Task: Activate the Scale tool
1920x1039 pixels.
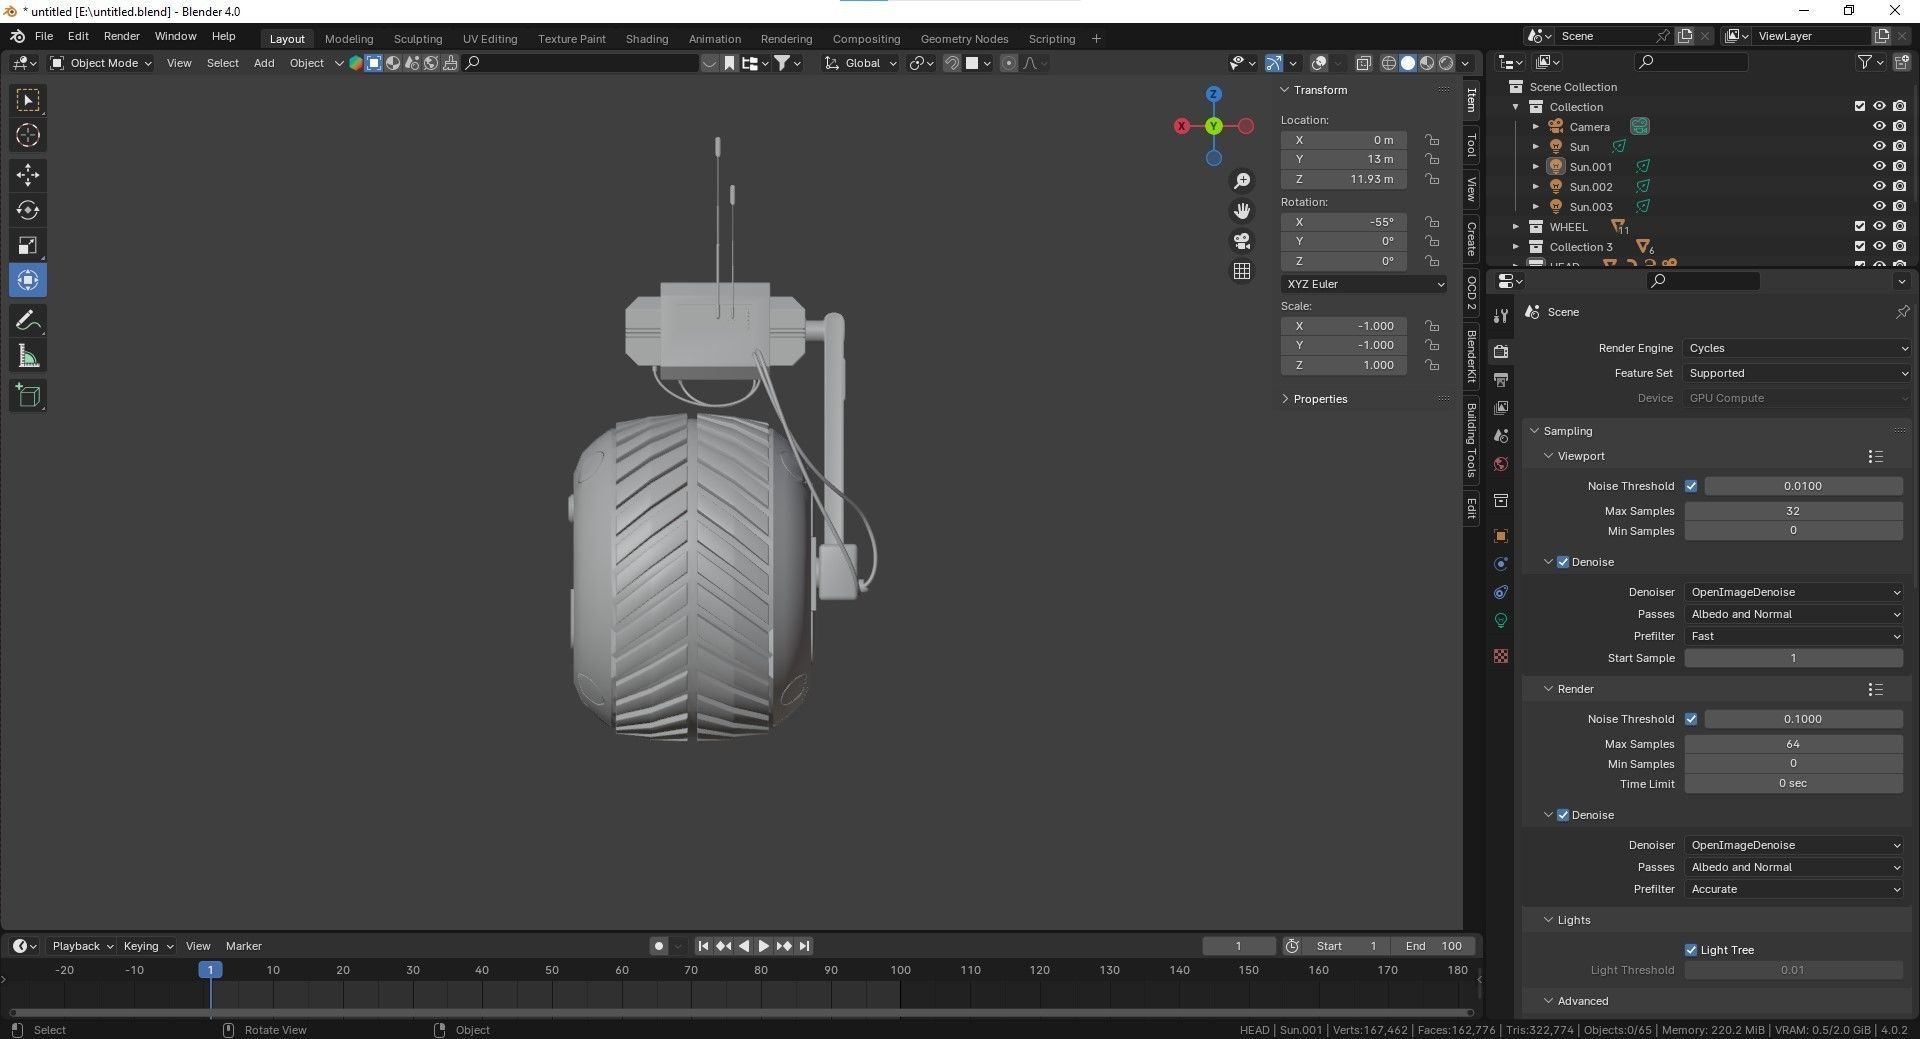Action: (x=28, y=245)
